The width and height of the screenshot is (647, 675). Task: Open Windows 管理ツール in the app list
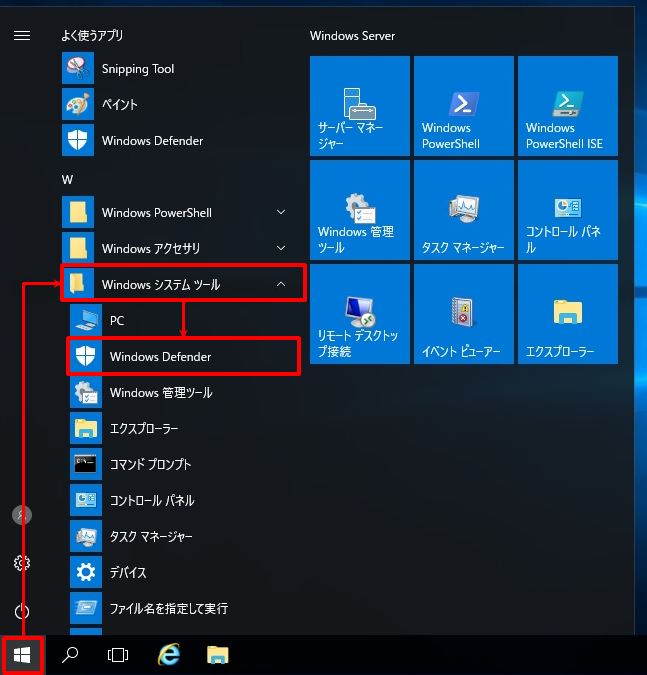pos(183,392)
